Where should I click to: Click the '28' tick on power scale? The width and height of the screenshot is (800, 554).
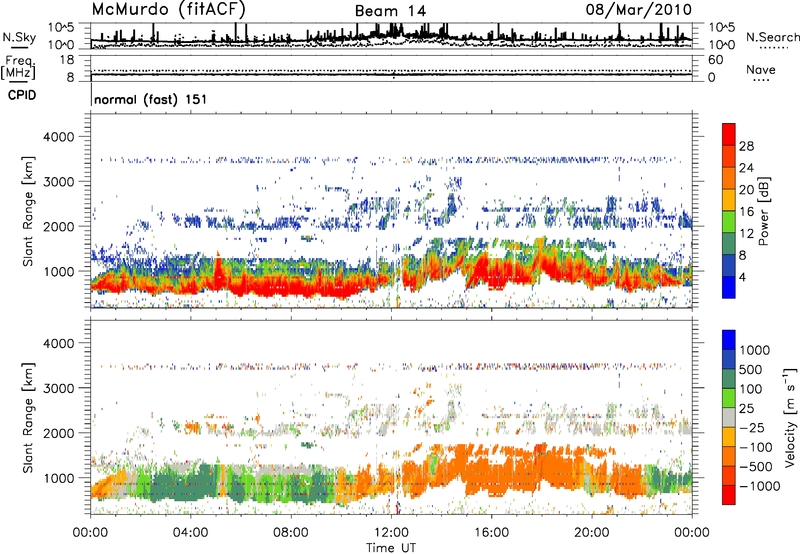tap(746, 146)
